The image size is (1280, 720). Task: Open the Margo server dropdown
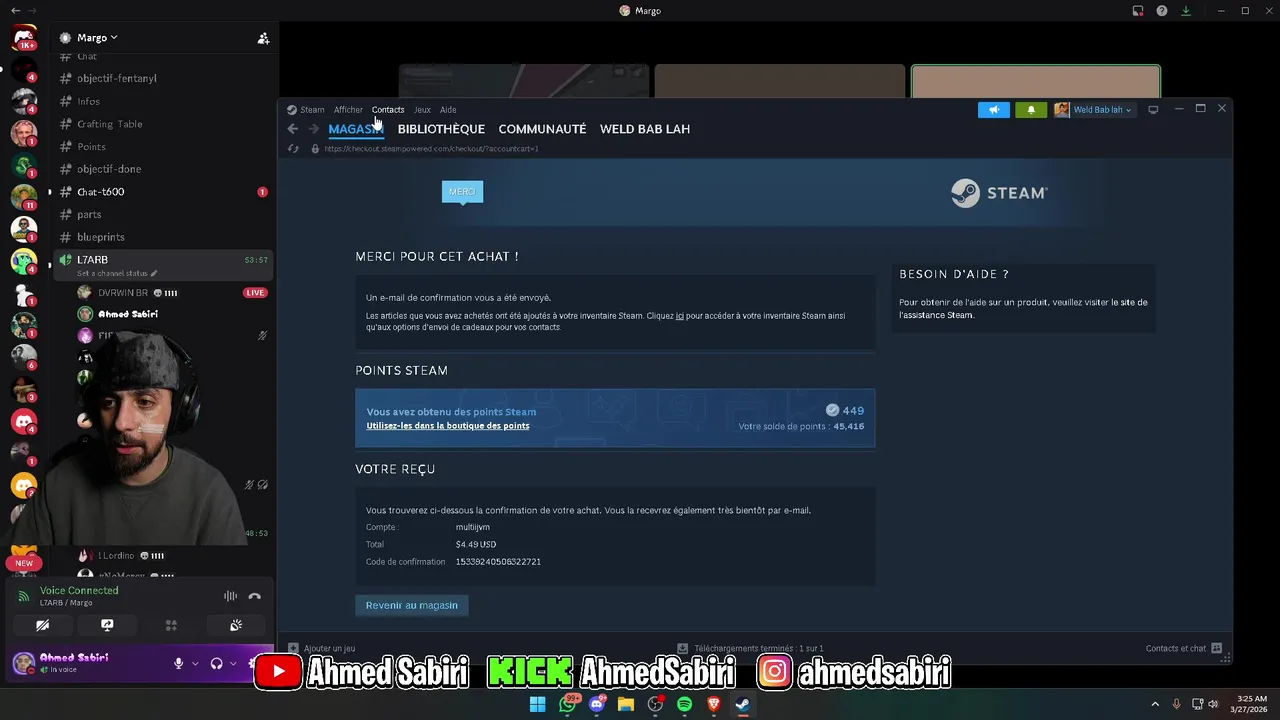point(97,38)
